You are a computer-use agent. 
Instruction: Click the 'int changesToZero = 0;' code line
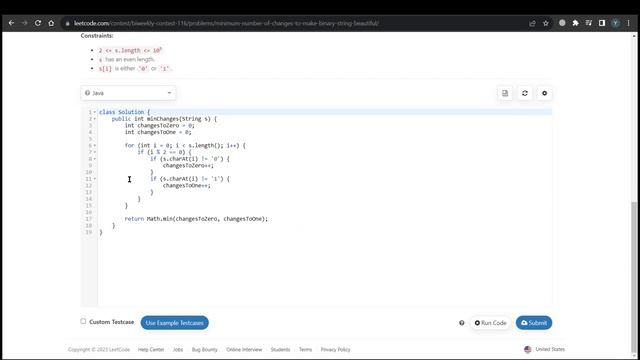(159, 125)
